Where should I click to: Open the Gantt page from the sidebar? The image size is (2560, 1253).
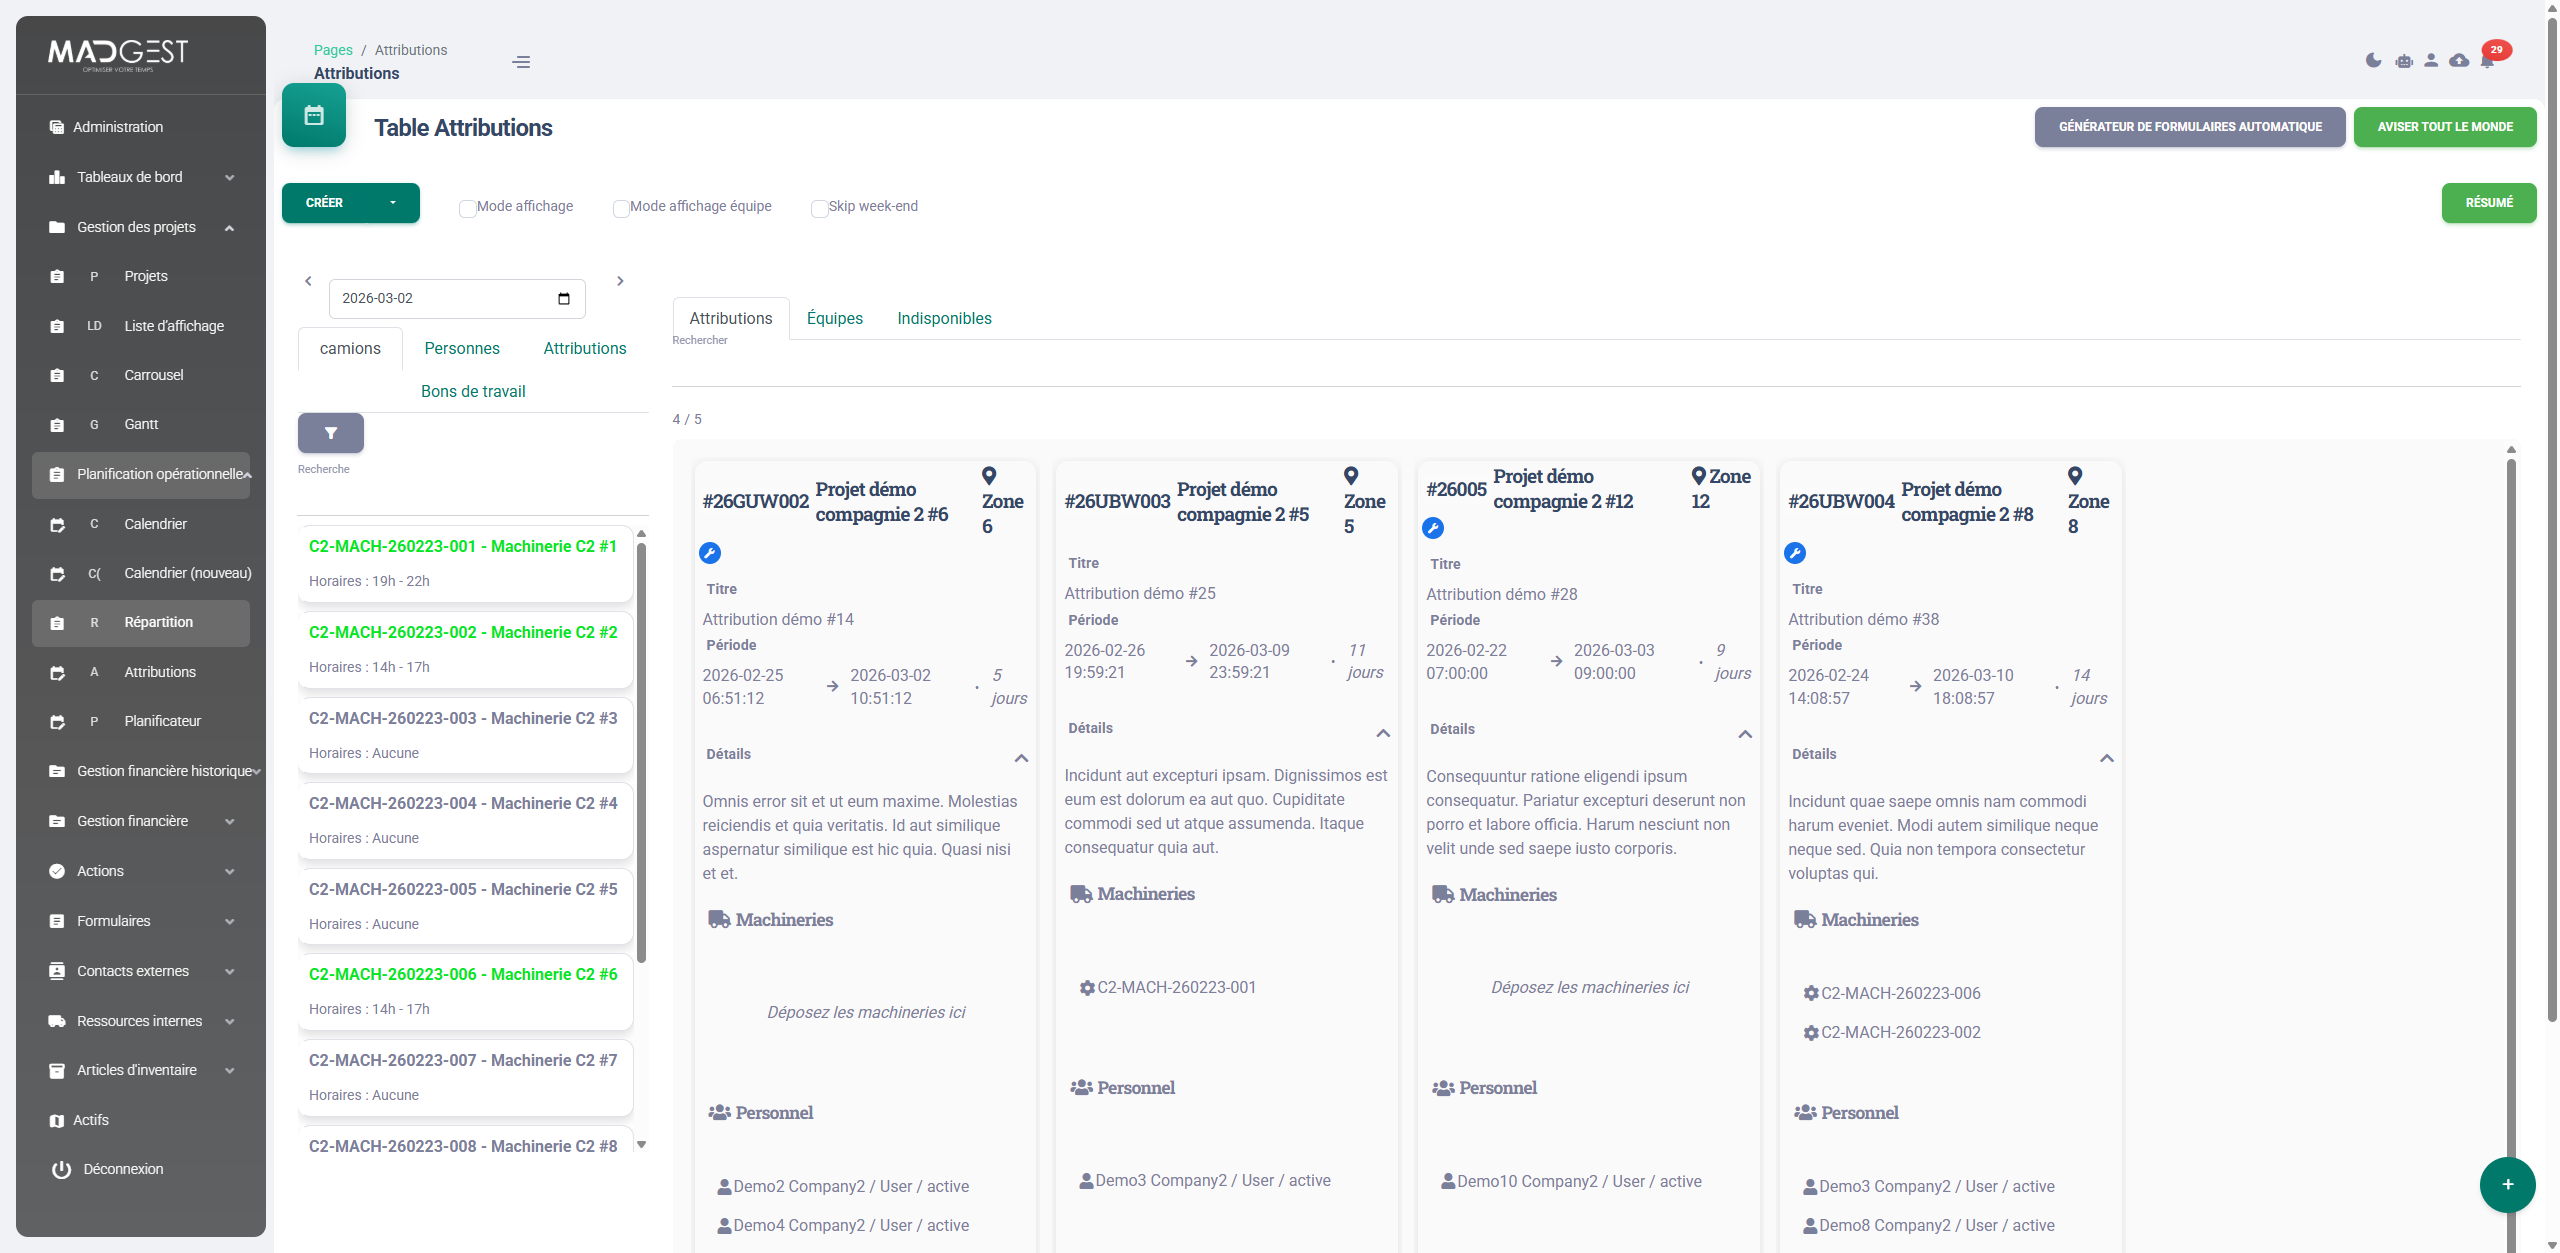(x=140, y=424)
